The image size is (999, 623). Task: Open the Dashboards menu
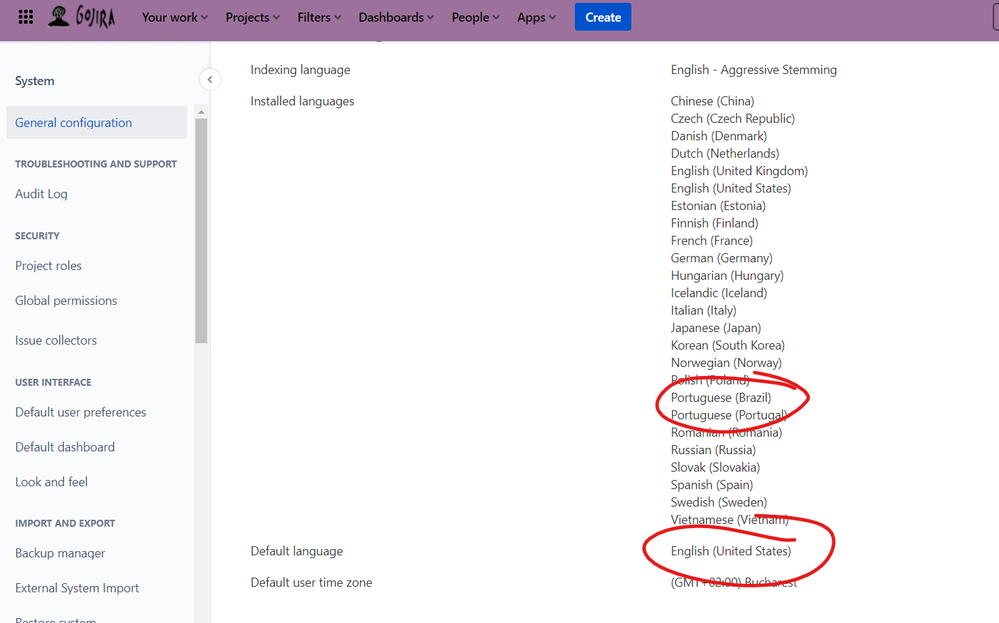point(395,17)
